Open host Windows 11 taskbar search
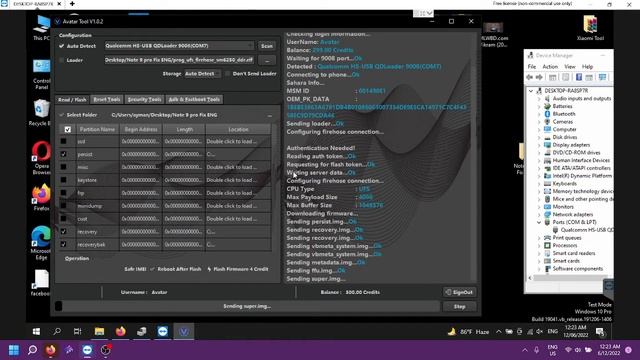640x360 pixels. click(32, 350)
